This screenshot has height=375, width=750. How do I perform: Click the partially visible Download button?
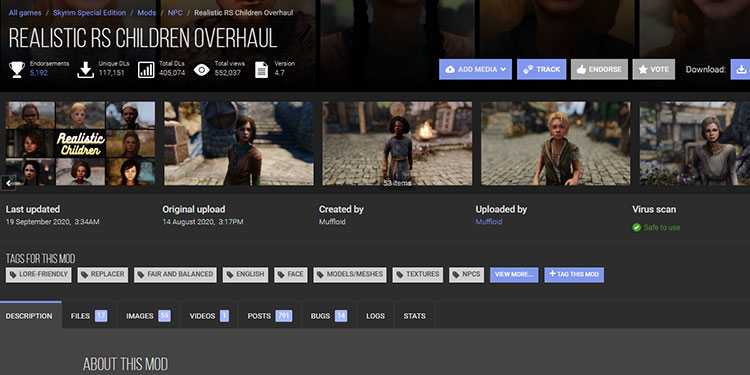pos(740,69)
